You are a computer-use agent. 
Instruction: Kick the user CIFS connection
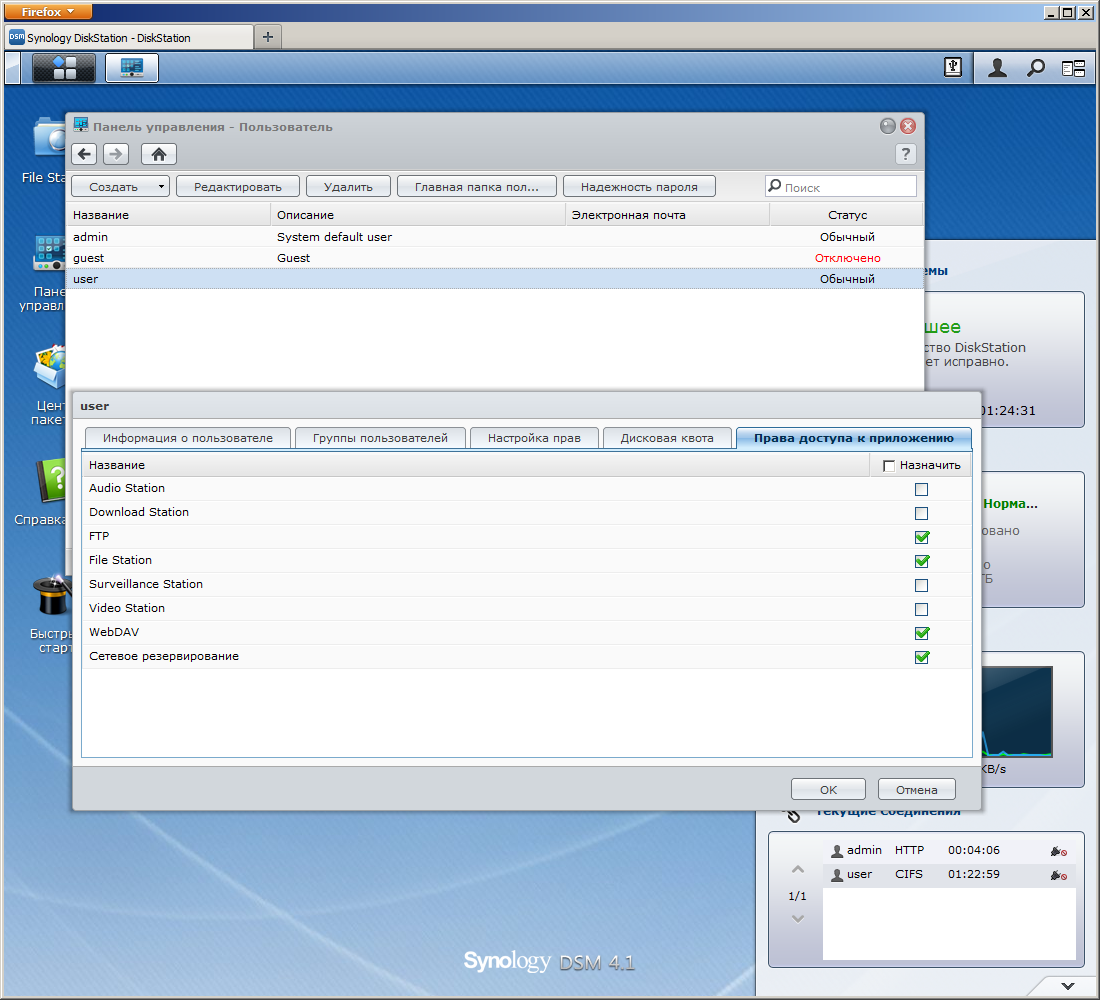tap(1059, 875)
